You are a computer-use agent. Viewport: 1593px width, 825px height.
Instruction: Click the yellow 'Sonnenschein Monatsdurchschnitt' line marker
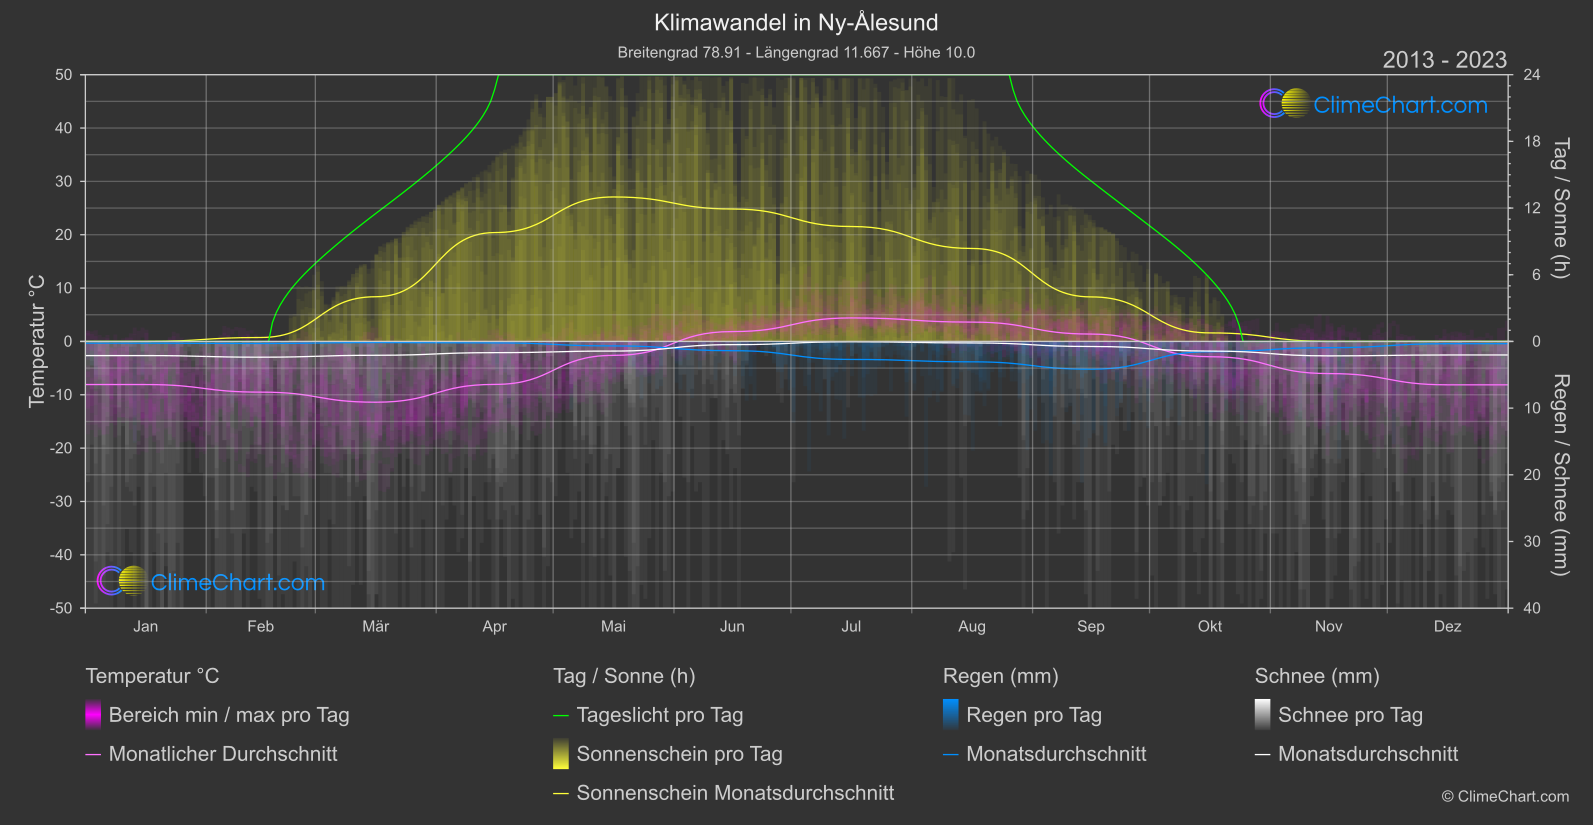click(561, 794)
